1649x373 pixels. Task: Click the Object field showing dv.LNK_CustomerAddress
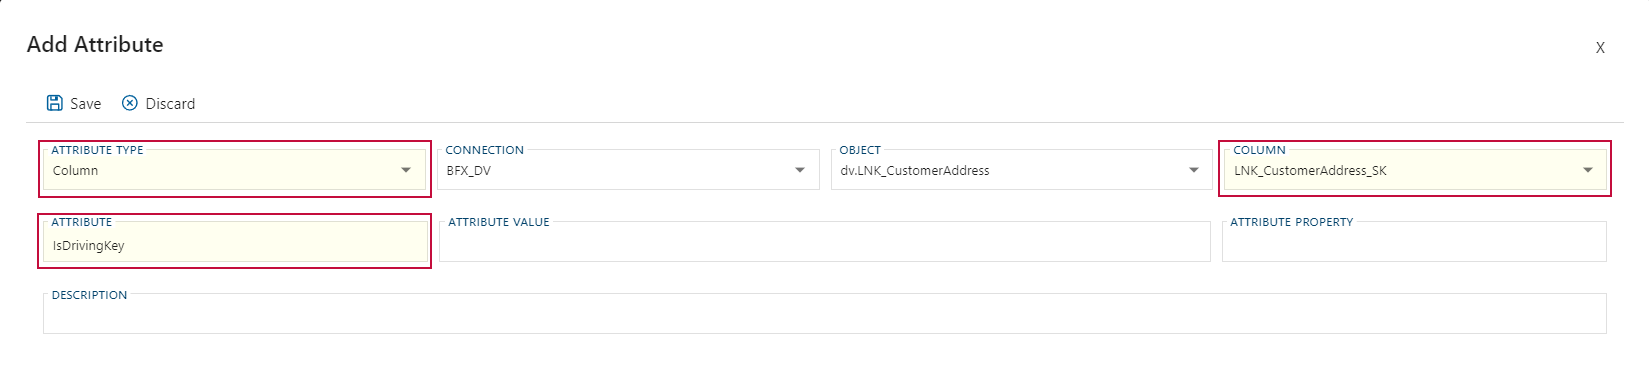pos(1022,169)
